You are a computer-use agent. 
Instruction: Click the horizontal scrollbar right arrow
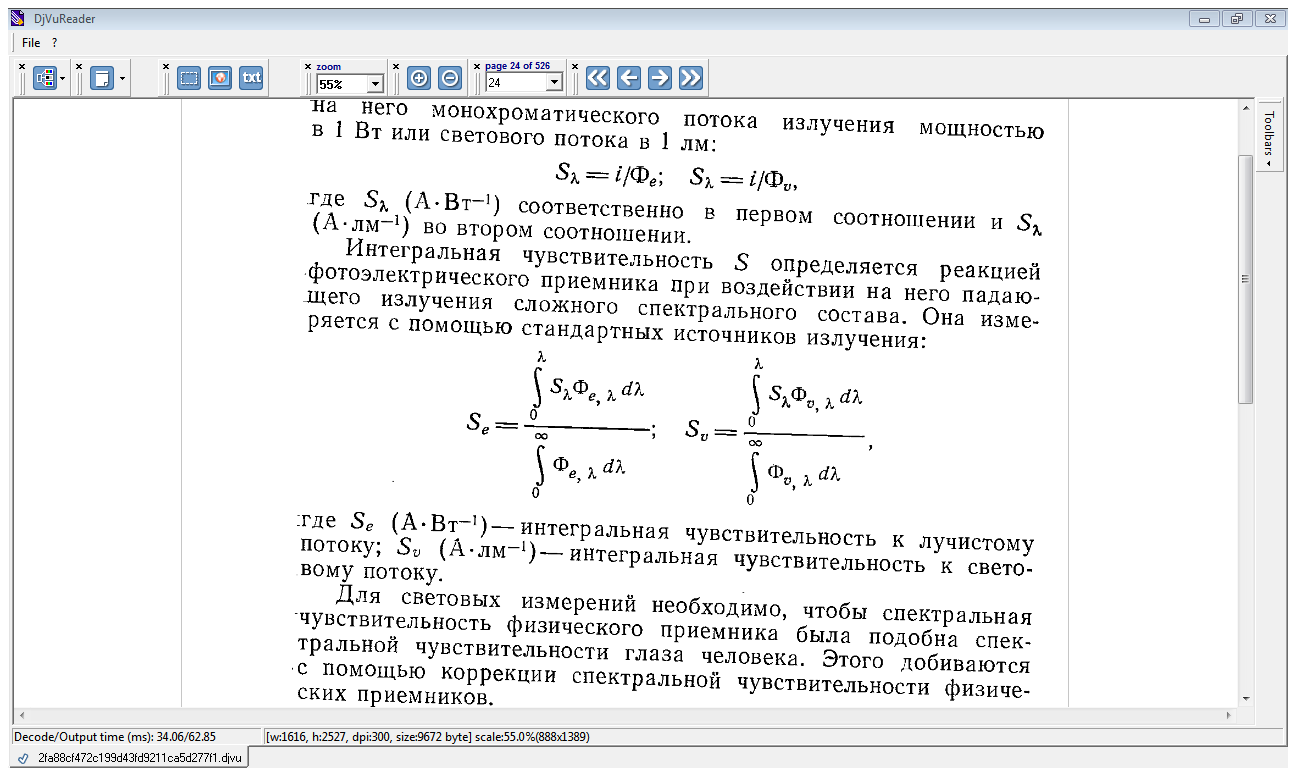pyautogui.click(x=1230, y=715)
